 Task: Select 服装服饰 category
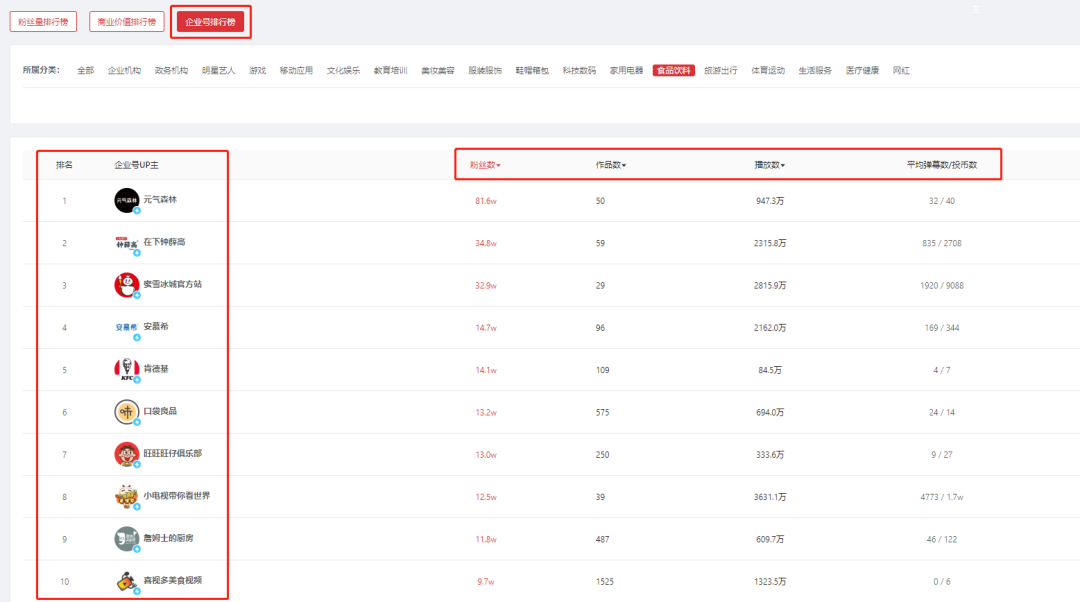(x=485, y=70)
